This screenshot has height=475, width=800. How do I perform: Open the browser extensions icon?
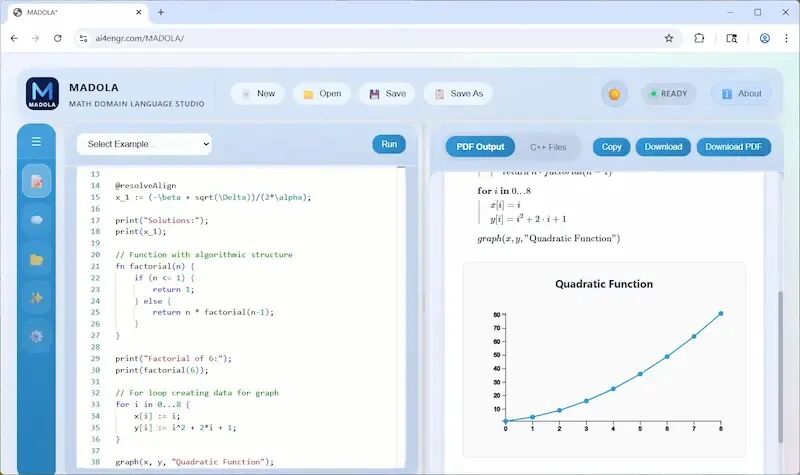pyautogui.click(x=699, y=38)
